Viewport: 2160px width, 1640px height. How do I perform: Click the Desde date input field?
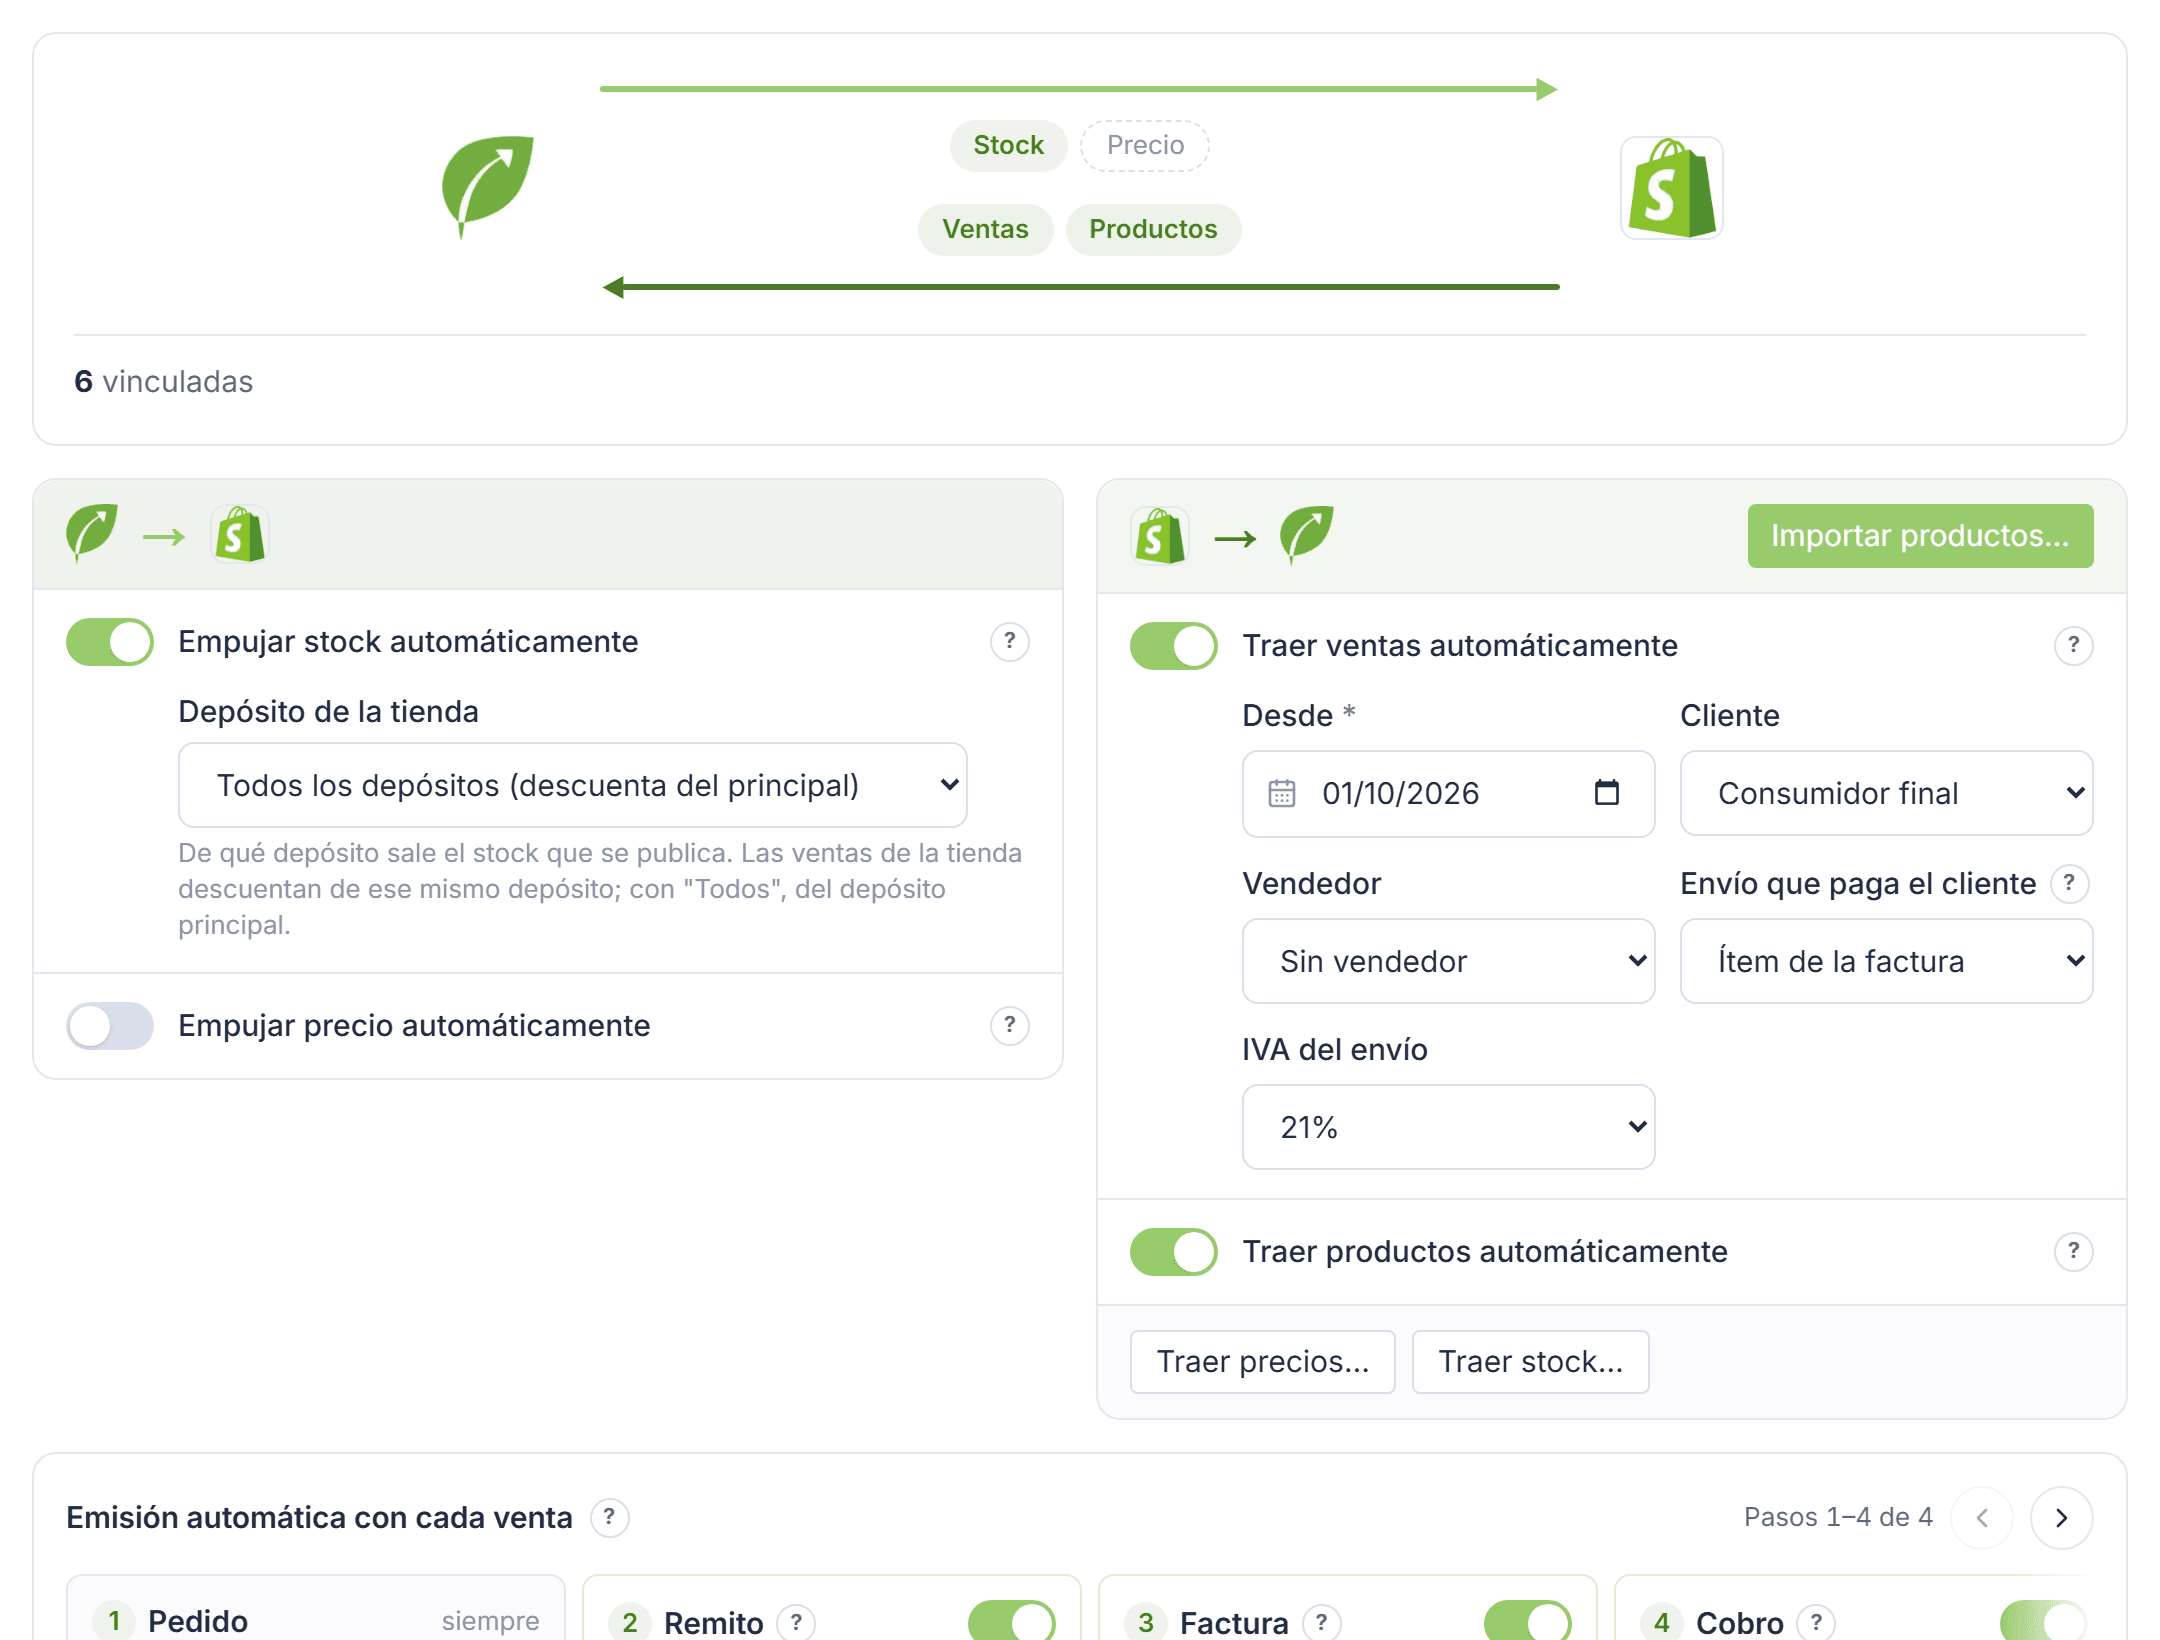tap(1448, 793)
